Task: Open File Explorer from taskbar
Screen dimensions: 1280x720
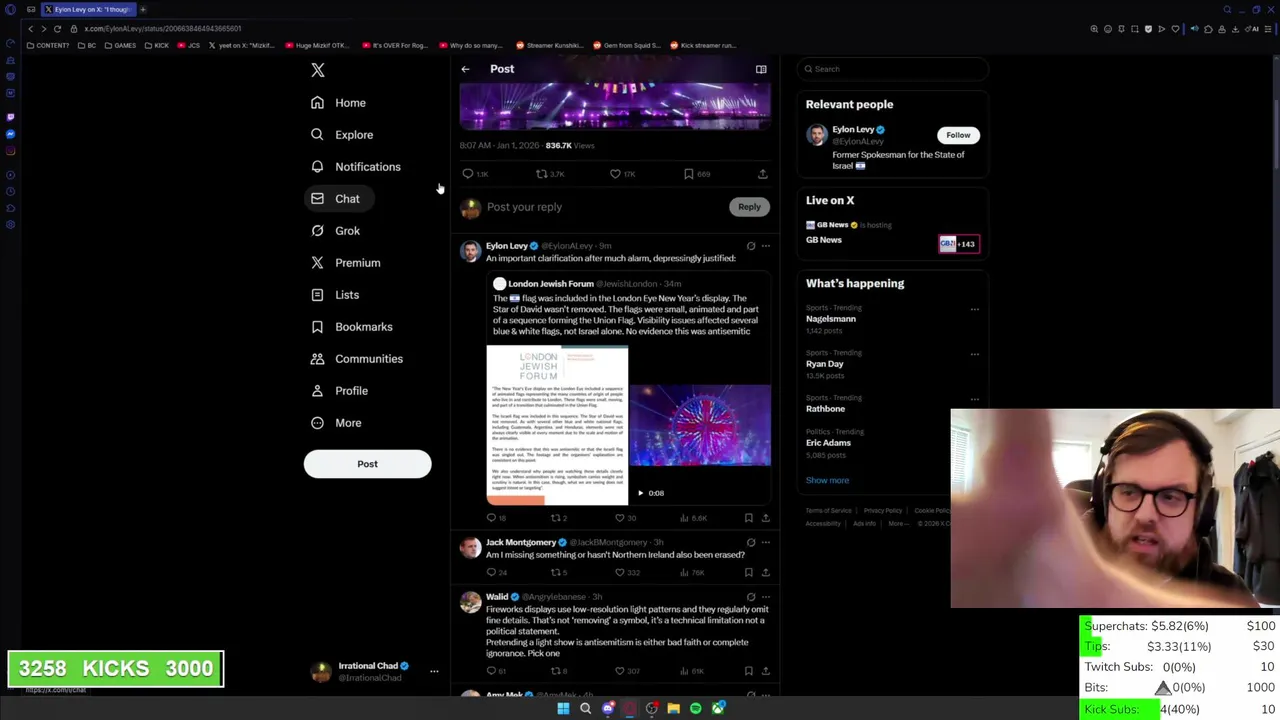Action: coord(673,709)
